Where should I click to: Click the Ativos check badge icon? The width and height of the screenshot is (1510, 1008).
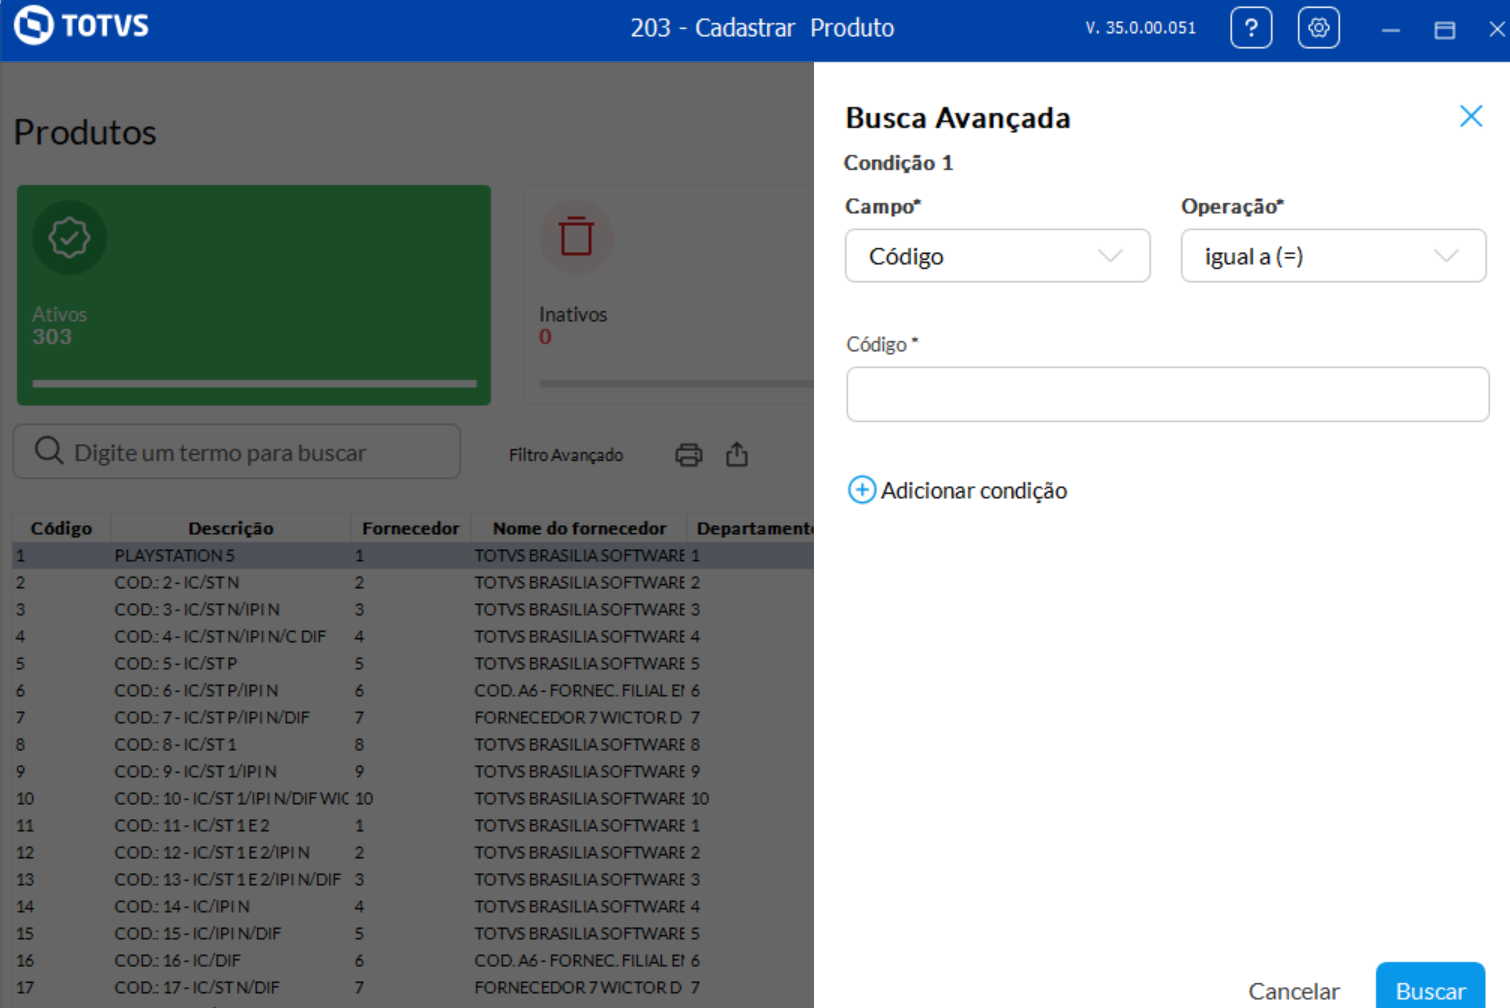69,237
